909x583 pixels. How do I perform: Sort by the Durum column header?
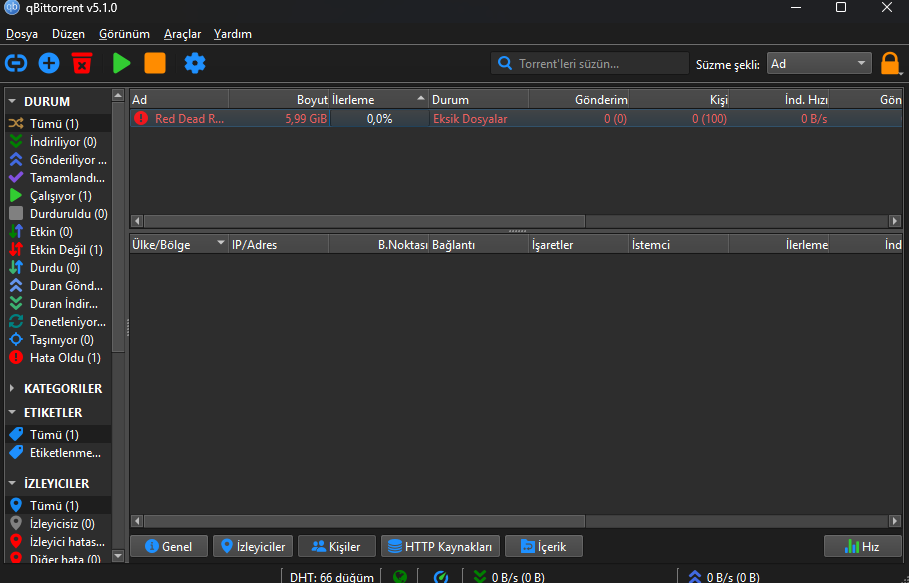point(478,100)
